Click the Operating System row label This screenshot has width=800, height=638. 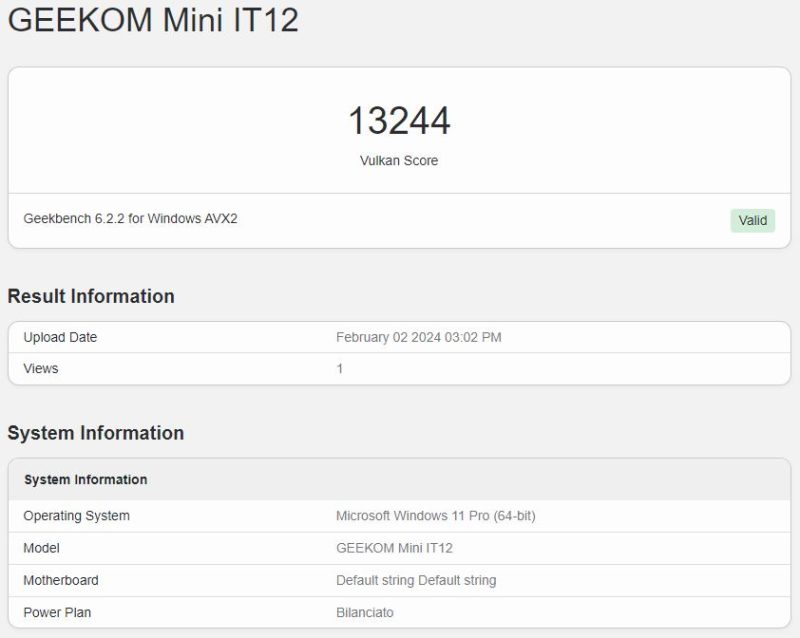[76, 516]
